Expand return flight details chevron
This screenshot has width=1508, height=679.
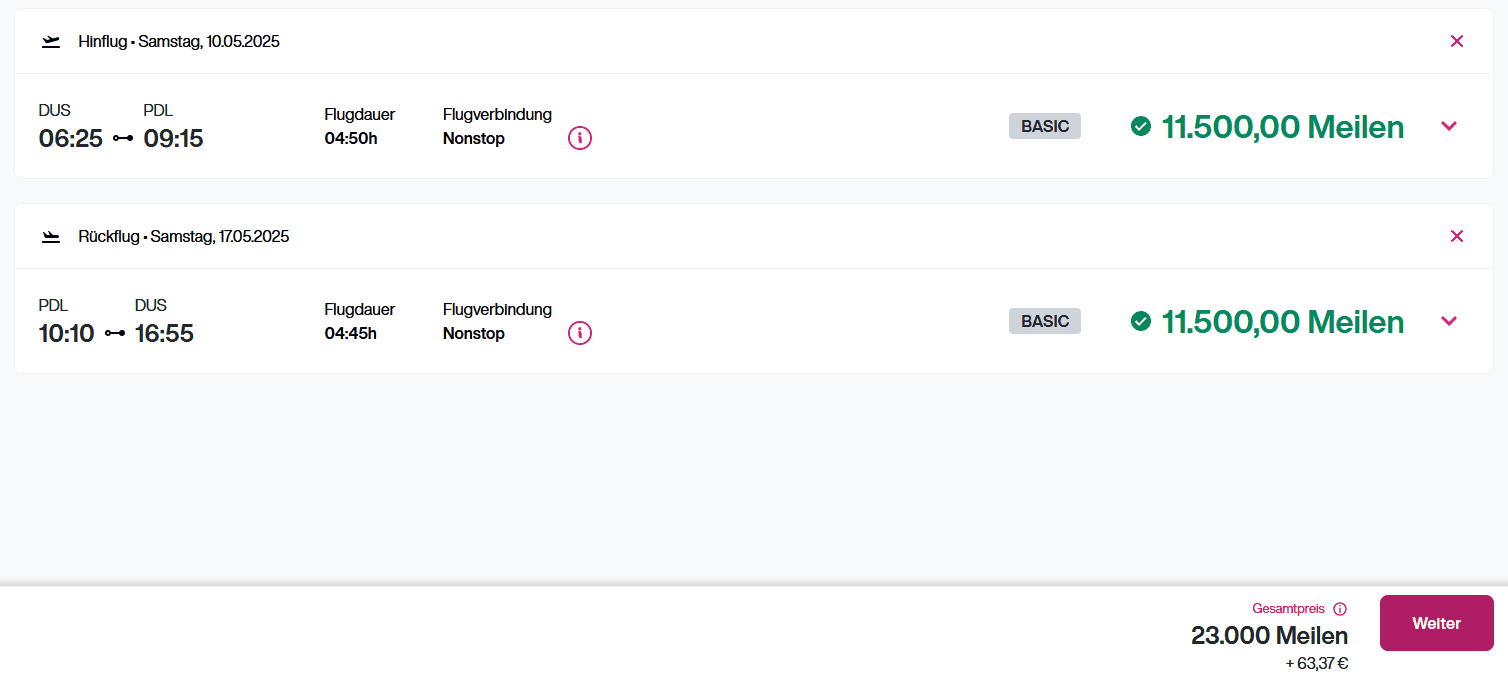(x=1449, y=321)
